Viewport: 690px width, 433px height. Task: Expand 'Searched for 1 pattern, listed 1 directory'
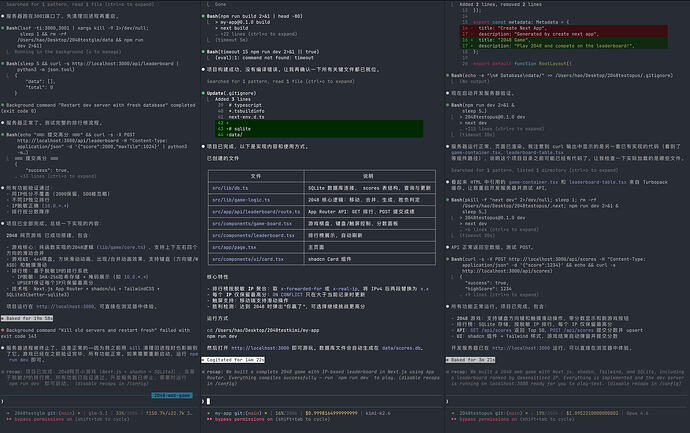(x=534, y=170)
